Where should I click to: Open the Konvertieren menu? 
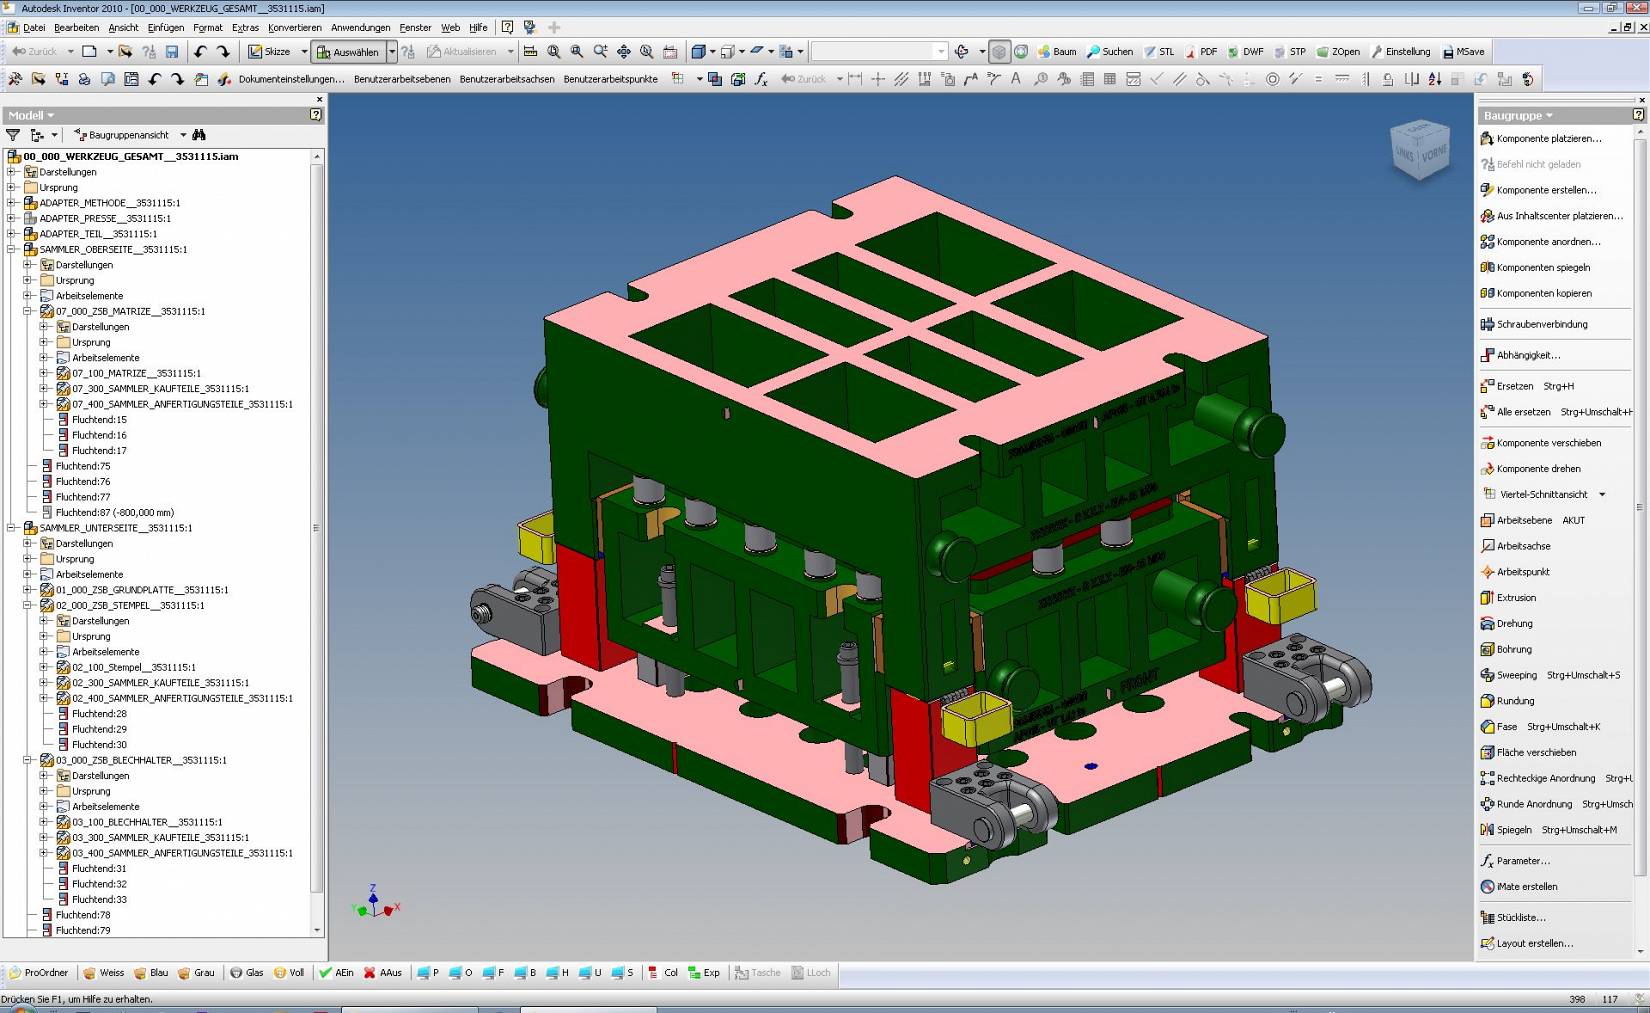click(294, 27)
